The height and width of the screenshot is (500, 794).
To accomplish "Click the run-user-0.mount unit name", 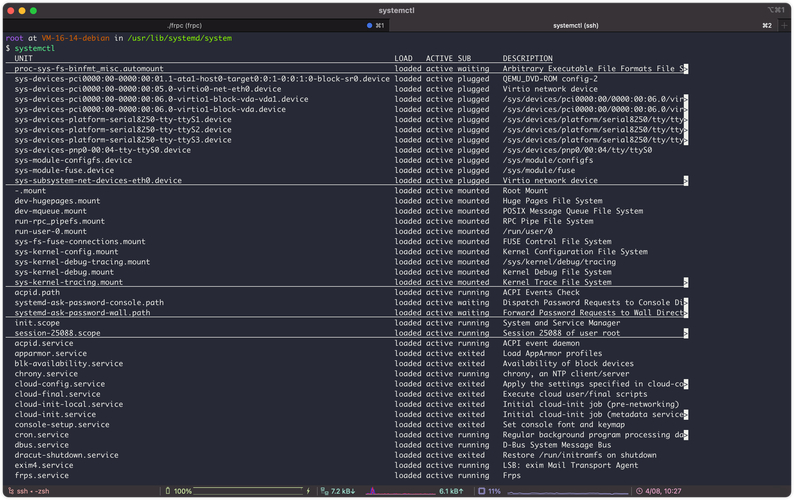I will [50, 232].
